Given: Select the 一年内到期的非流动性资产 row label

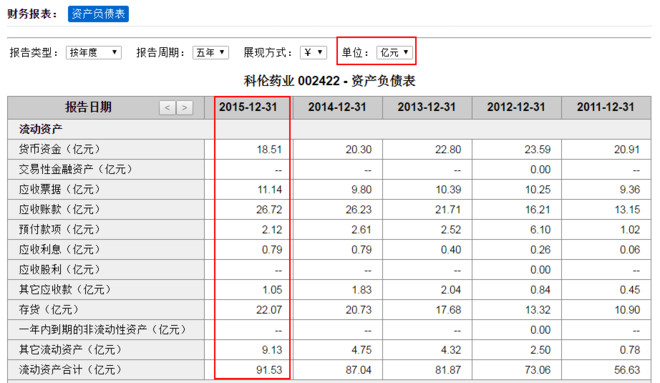Looking at the screenshot, I should pyautogui.click(x=102, y=330).
